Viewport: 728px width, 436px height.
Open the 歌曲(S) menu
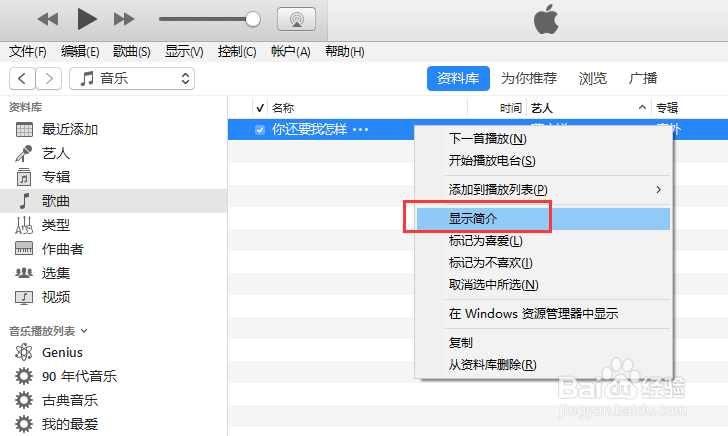click(131, 52)
